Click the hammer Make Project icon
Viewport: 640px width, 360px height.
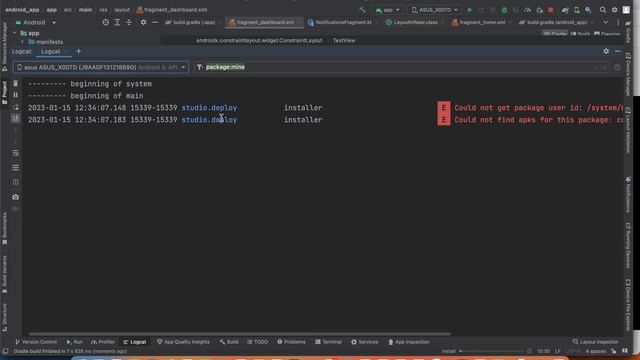coord(362,10)
